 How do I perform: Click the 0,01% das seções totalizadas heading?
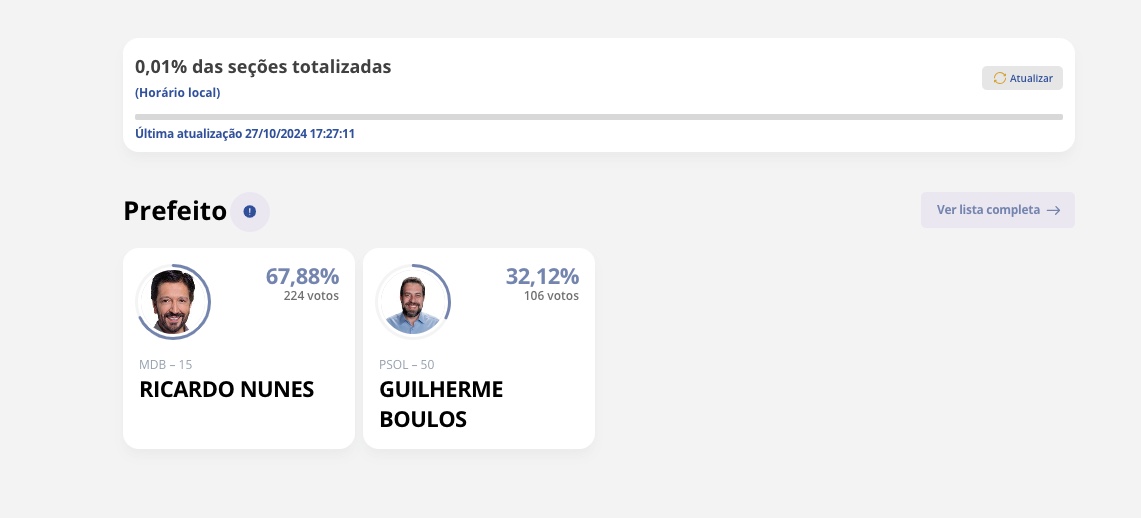[263, 67]
